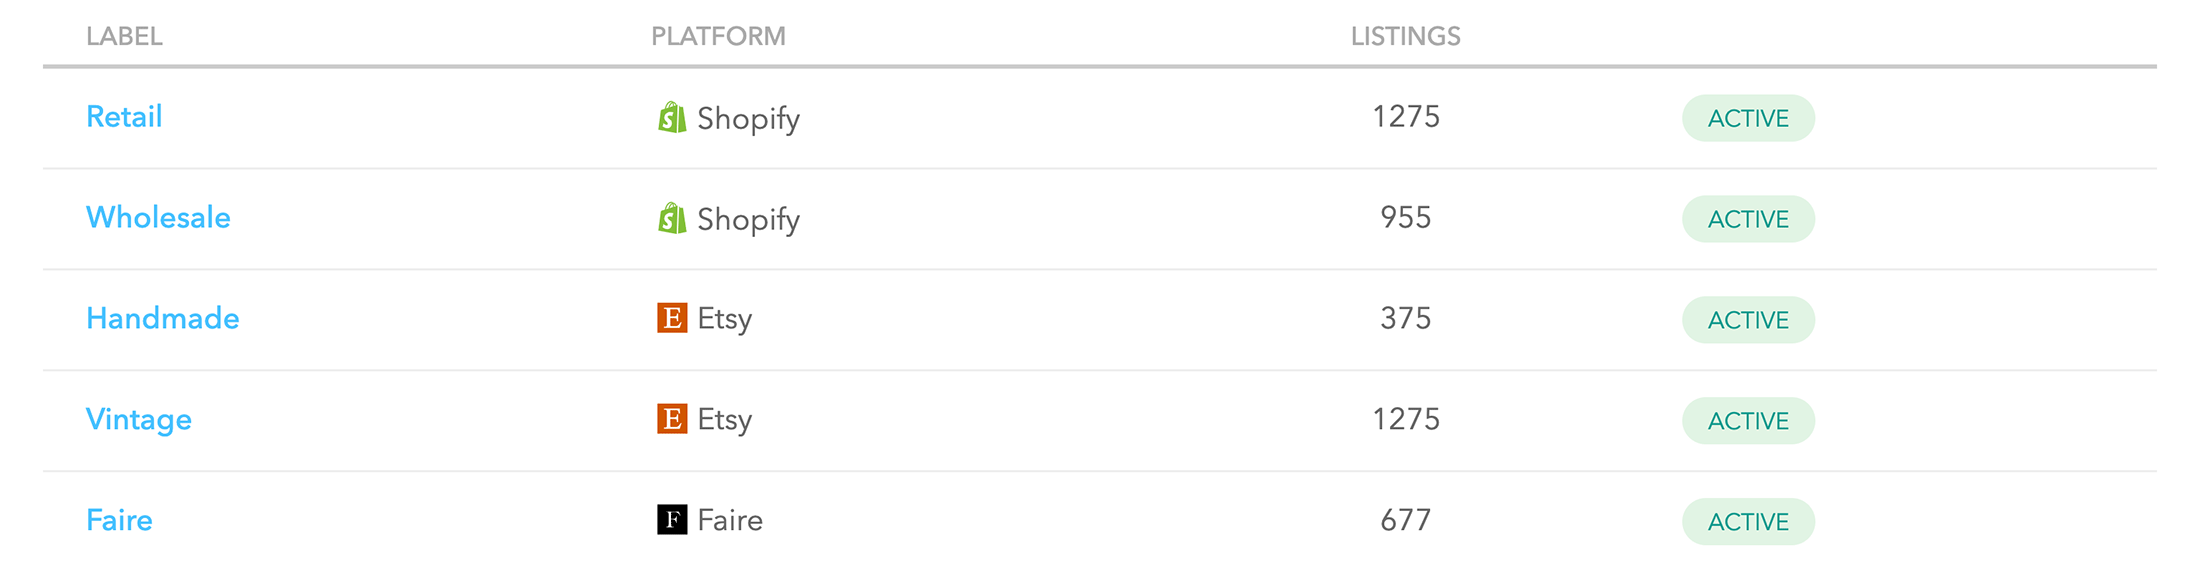Sort by the PLATFORM column header
Viewport: 2200px width, 571px height.
pos(718,37)
